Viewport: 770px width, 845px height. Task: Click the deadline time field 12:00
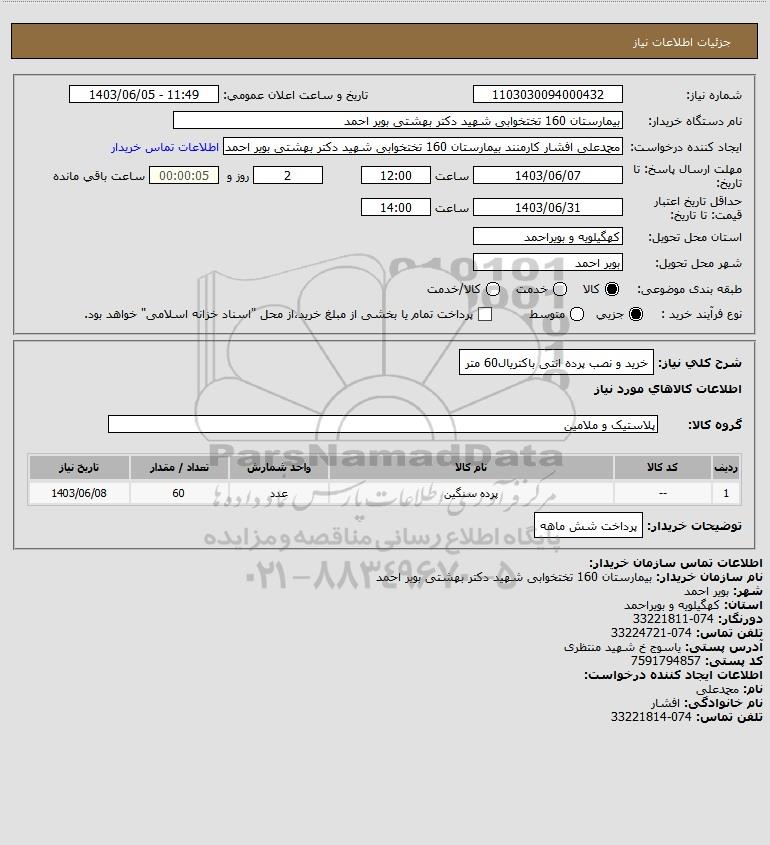tap(396, 175)
